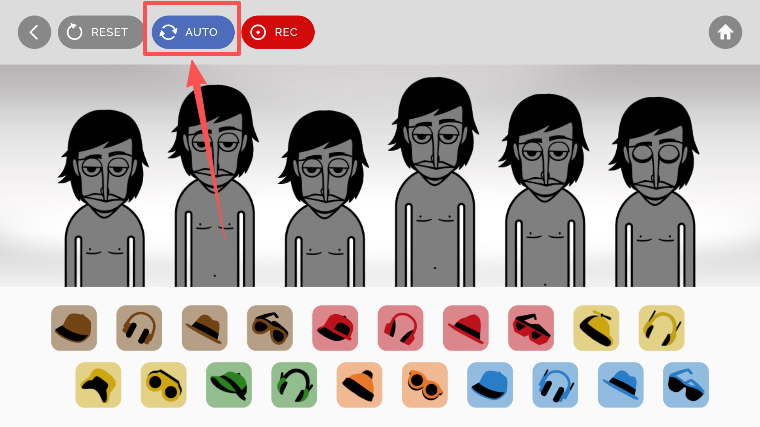This screenshot has height=427, width=760.
Task: Choose the red baseball cap icon
Action: 335,328
